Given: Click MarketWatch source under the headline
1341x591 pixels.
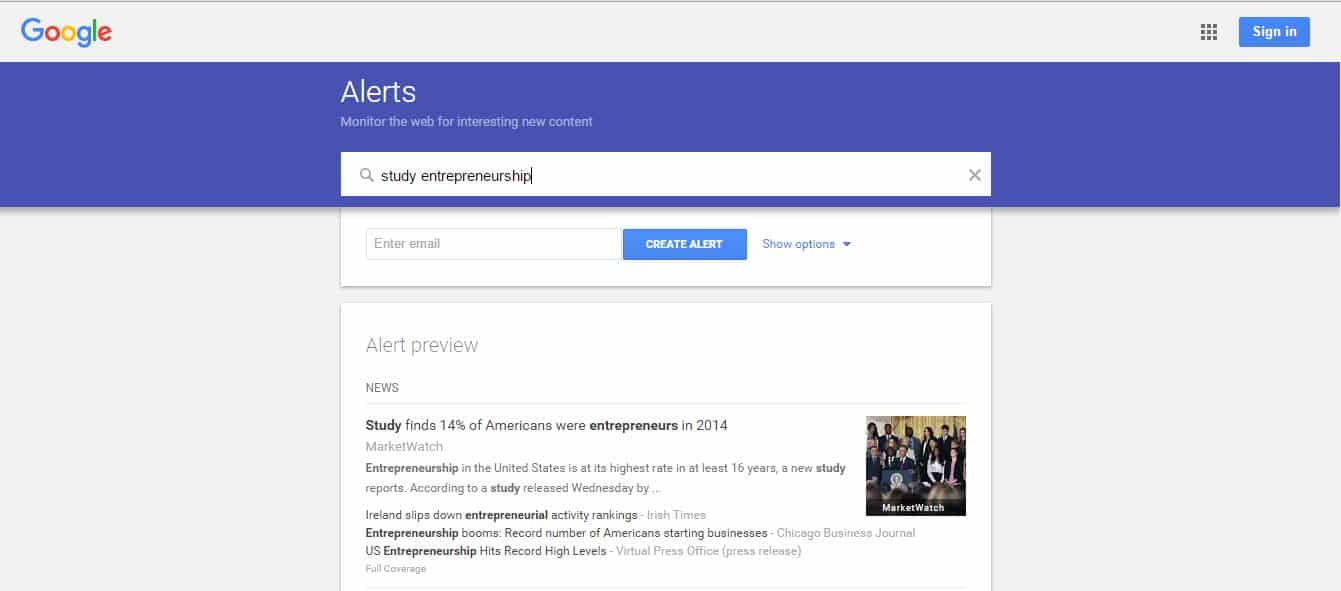Looking at the screenshot, I should pos(404,446).
